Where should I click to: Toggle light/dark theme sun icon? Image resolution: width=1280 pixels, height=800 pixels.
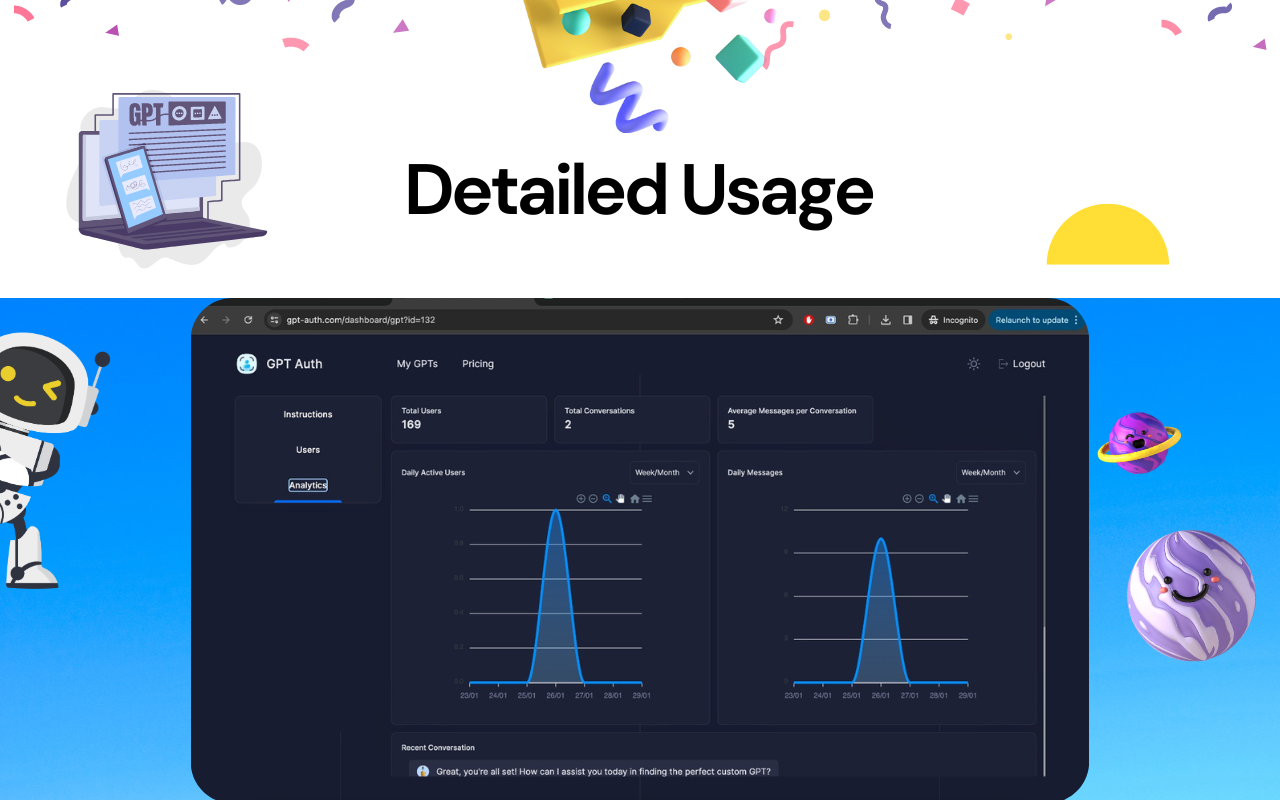[x=974, y=364]
